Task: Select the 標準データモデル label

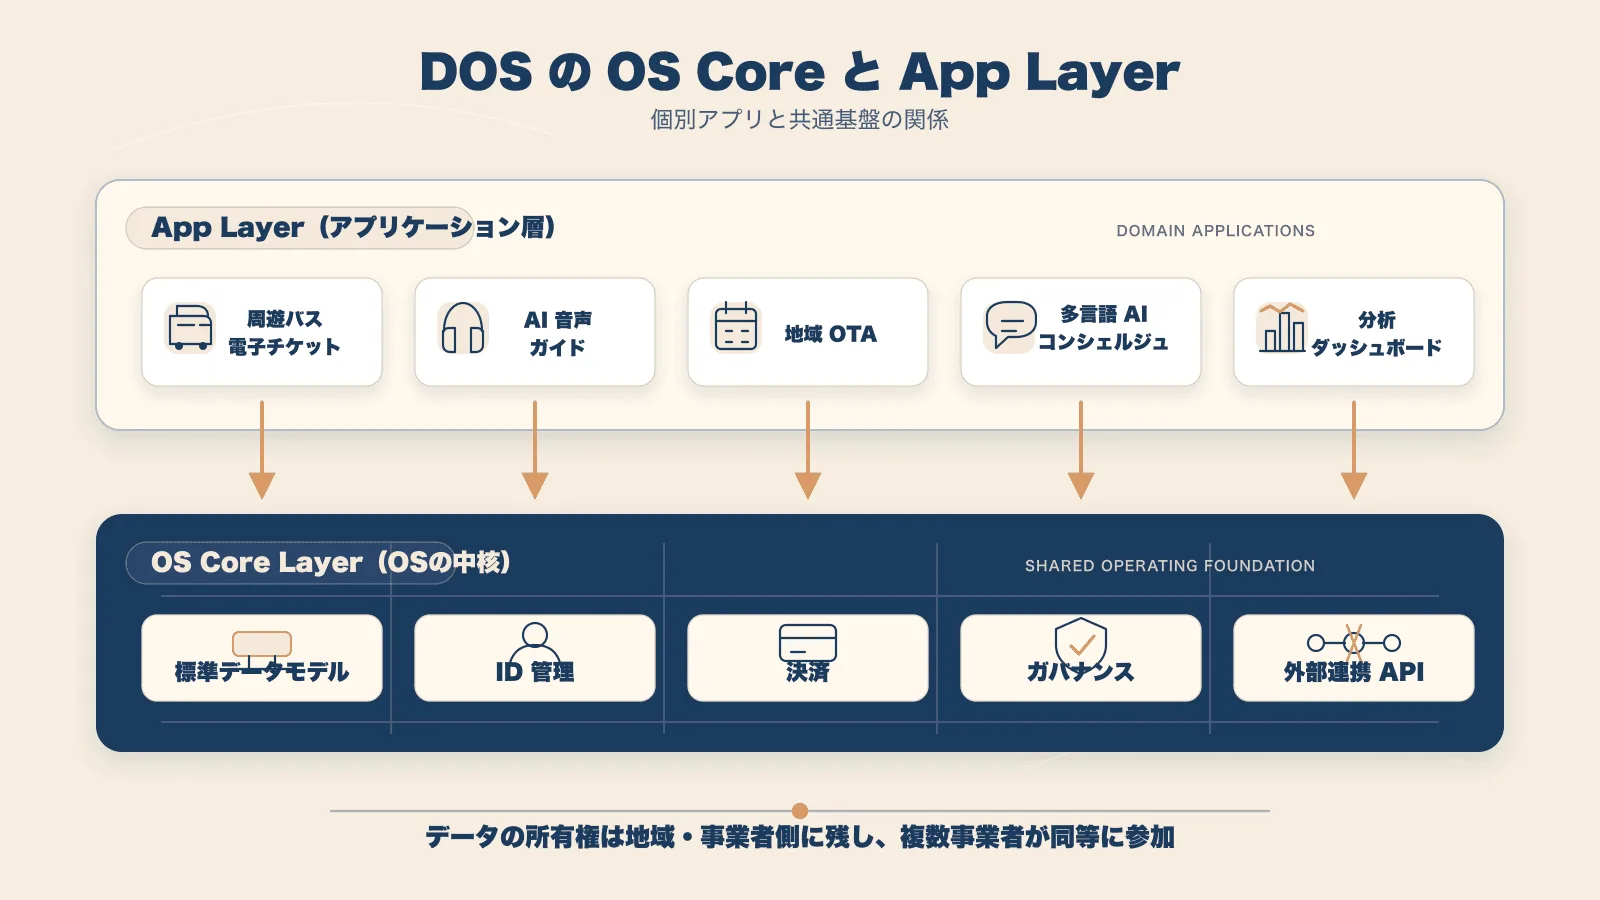Action: click(x=262, y=672)
